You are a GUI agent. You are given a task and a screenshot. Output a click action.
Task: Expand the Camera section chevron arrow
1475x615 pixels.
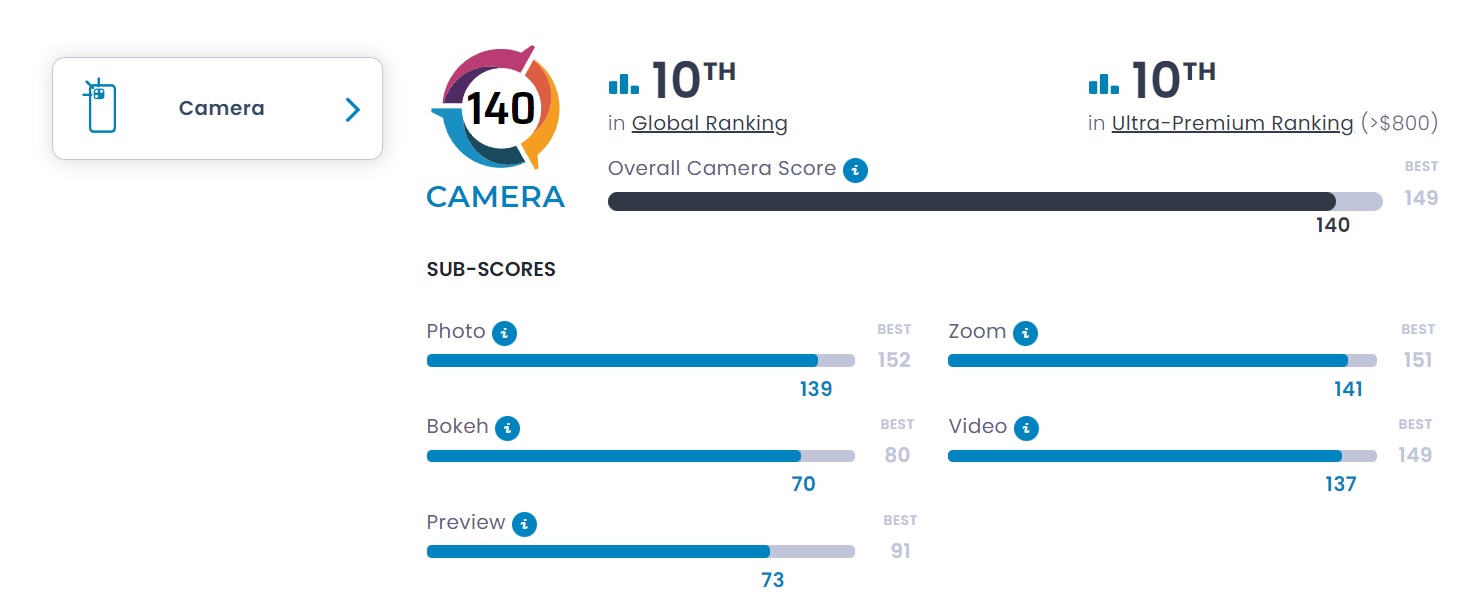tap(352, 109)
